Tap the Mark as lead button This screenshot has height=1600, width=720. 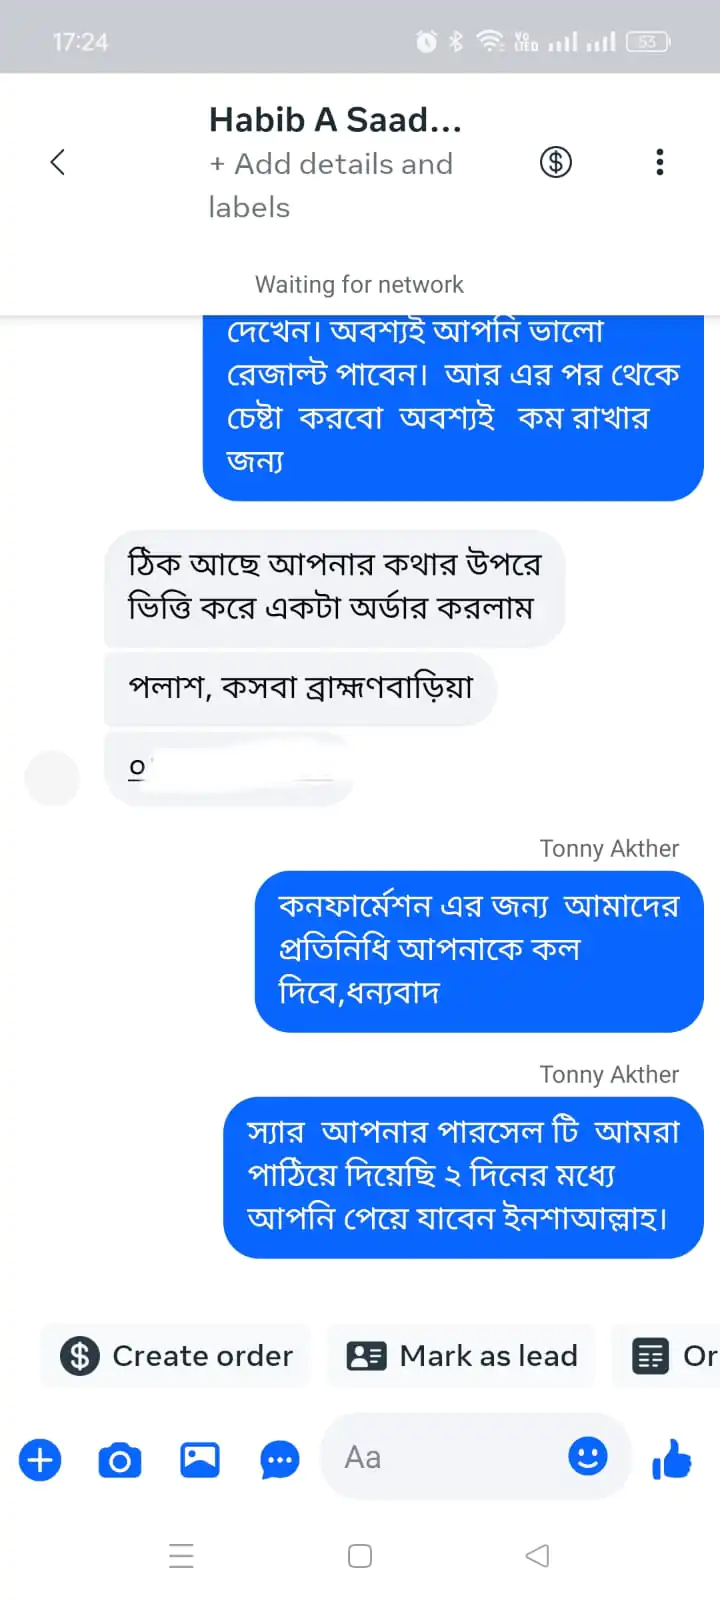(461, 1356)
